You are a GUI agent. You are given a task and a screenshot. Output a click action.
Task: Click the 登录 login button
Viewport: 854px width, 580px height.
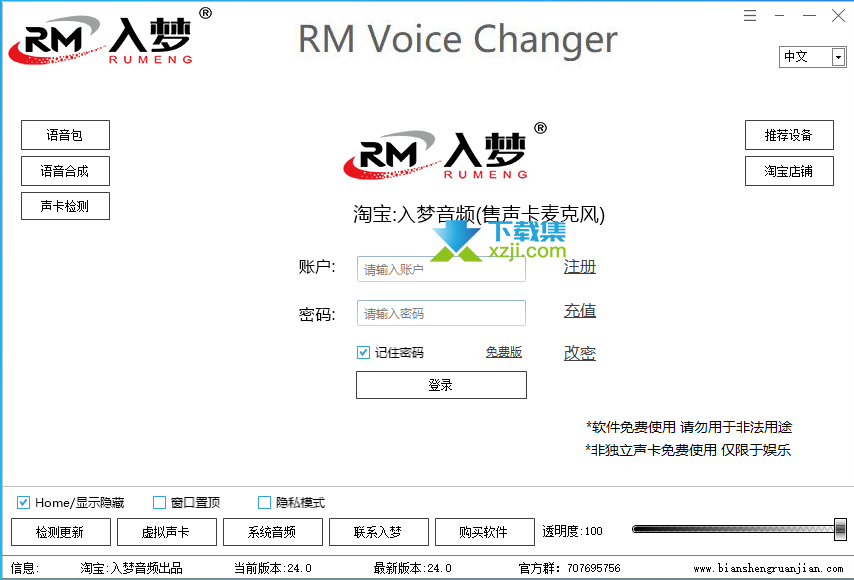click(x=441, y=385)
